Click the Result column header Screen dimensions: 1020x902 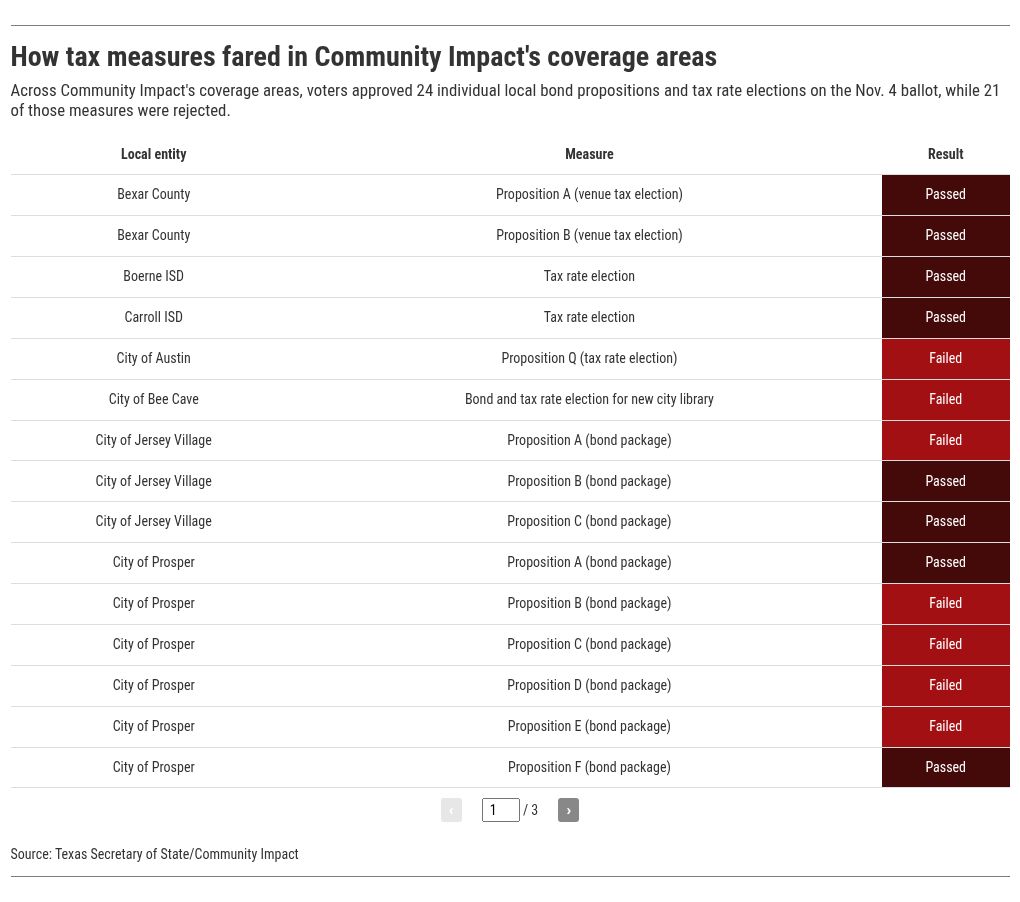(x=945, y=154)
